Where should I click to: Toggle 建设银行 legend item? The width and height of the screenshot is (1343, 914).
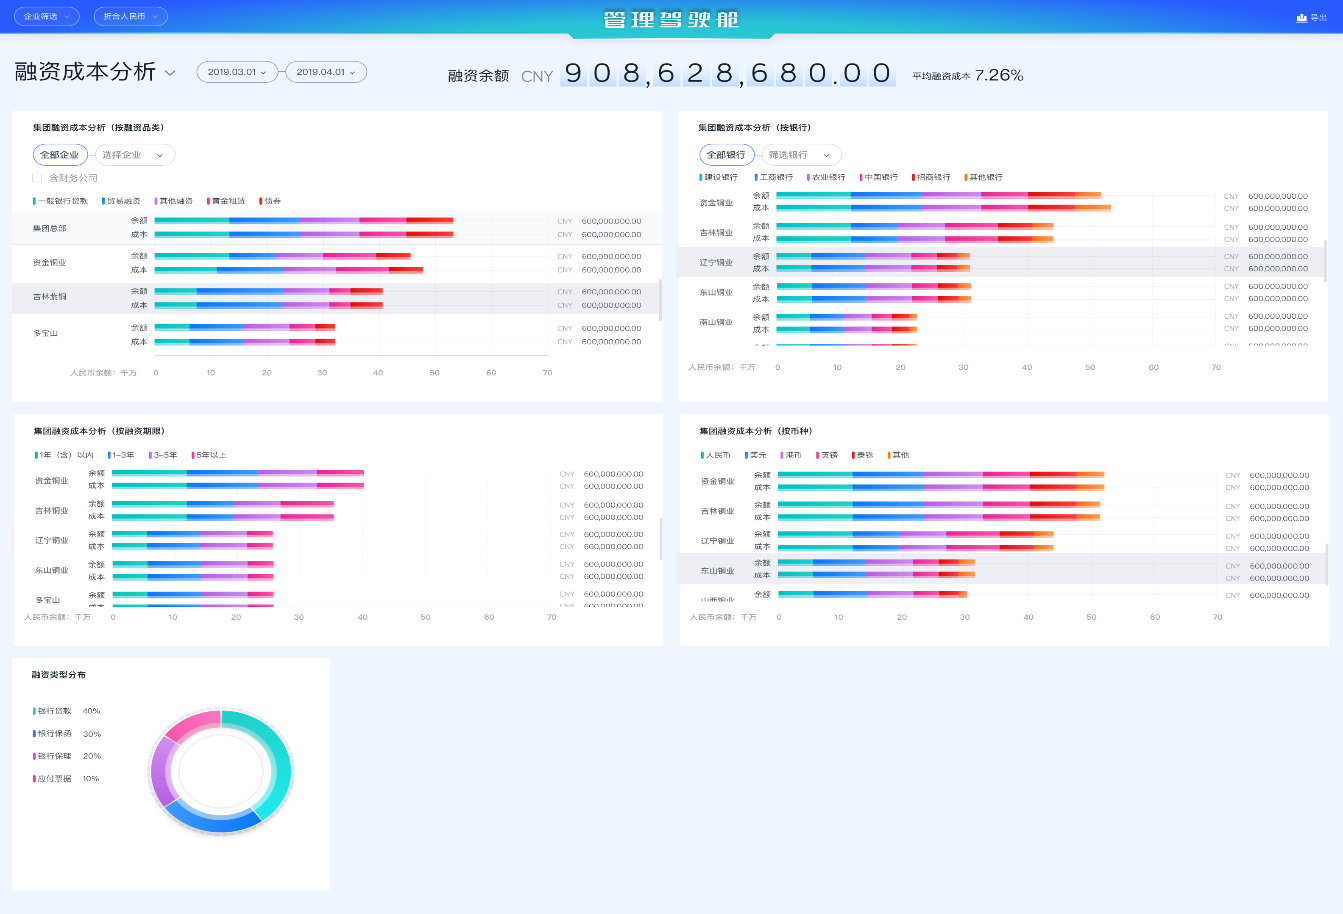[719, 177]
